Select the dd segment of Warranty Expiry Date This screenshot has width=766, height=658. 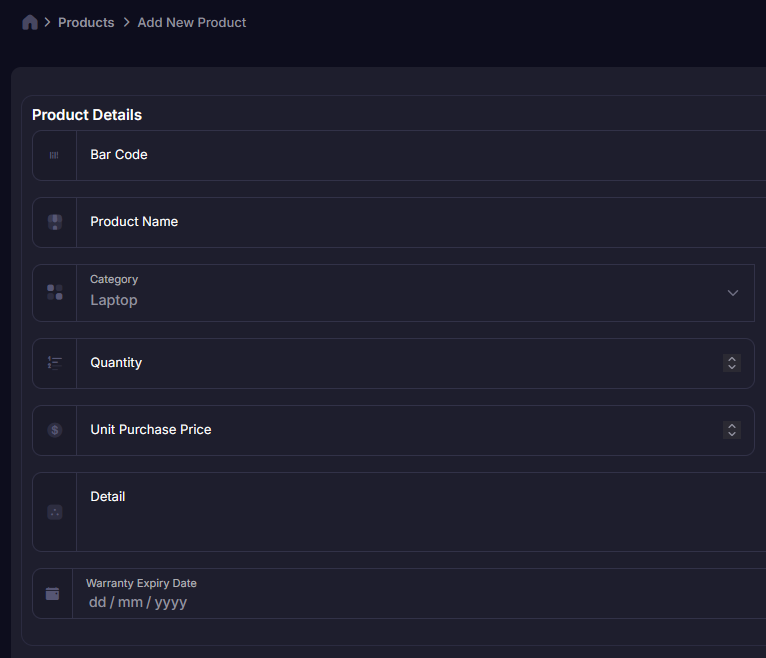[x=97, y=602]
